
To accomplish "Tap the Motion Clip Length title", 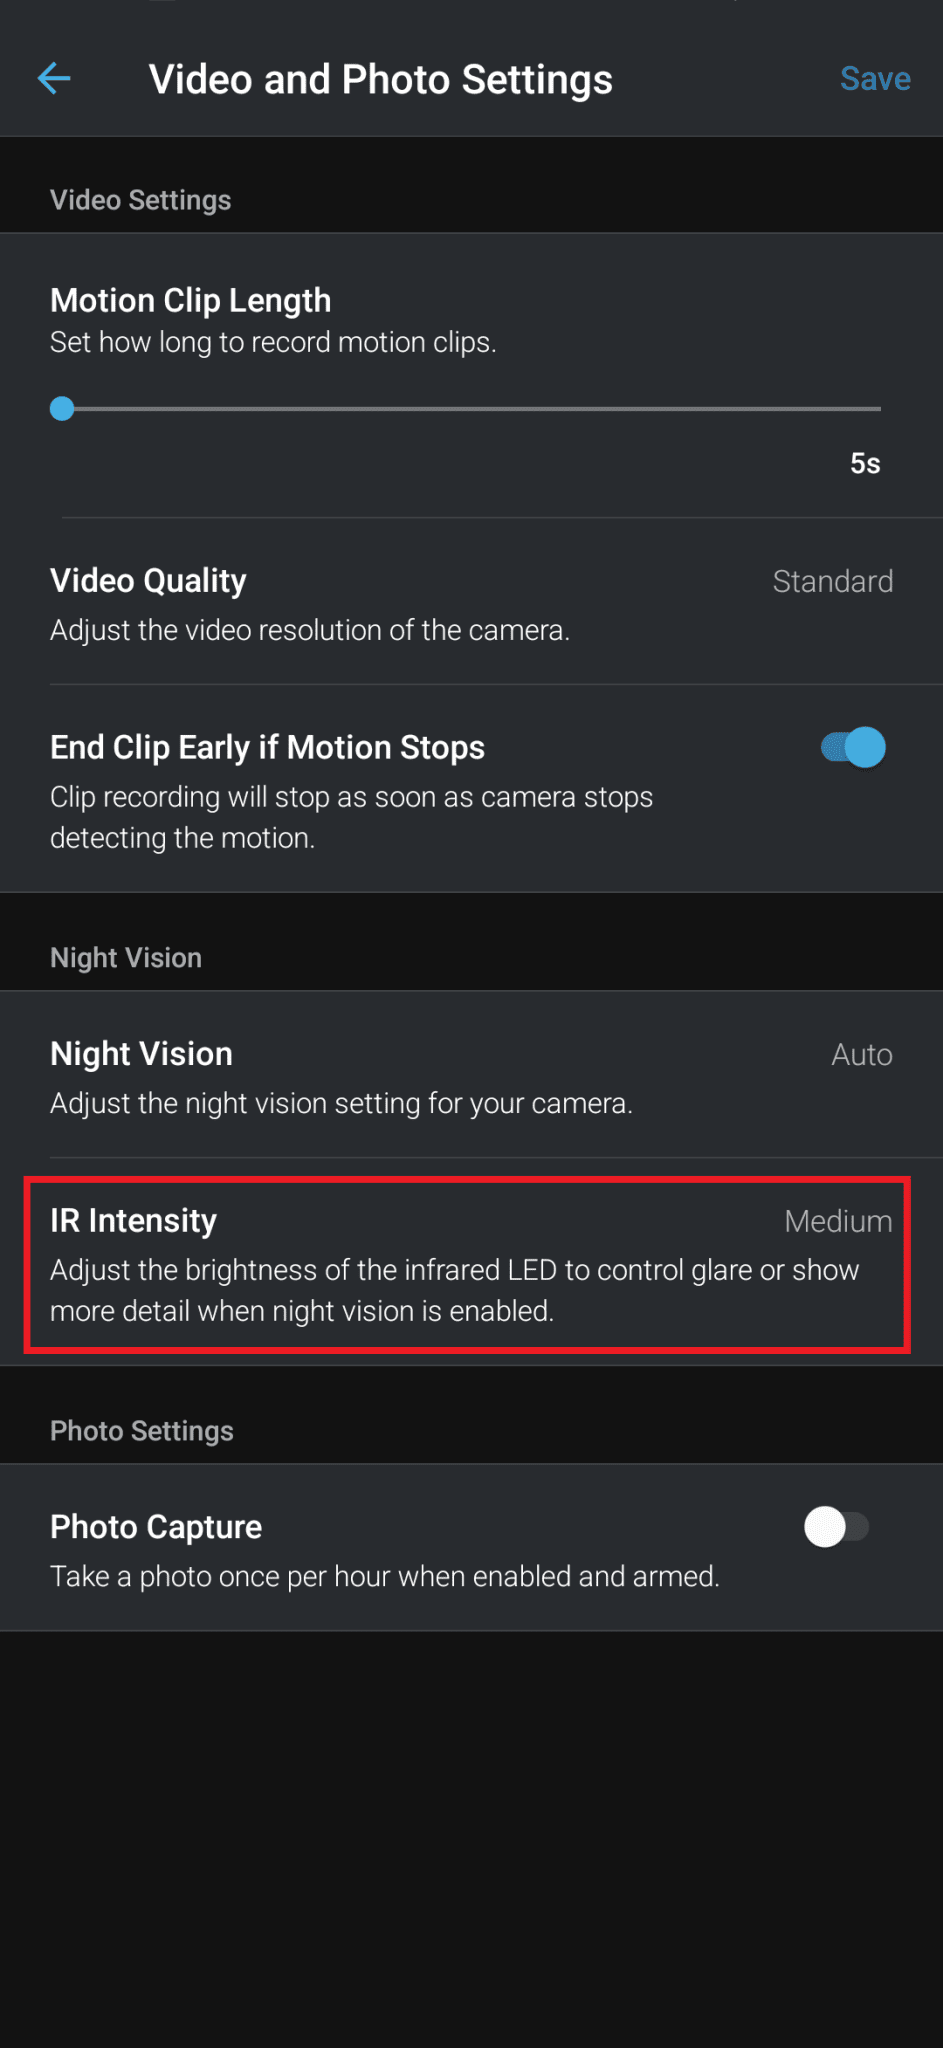I will 190,299.
